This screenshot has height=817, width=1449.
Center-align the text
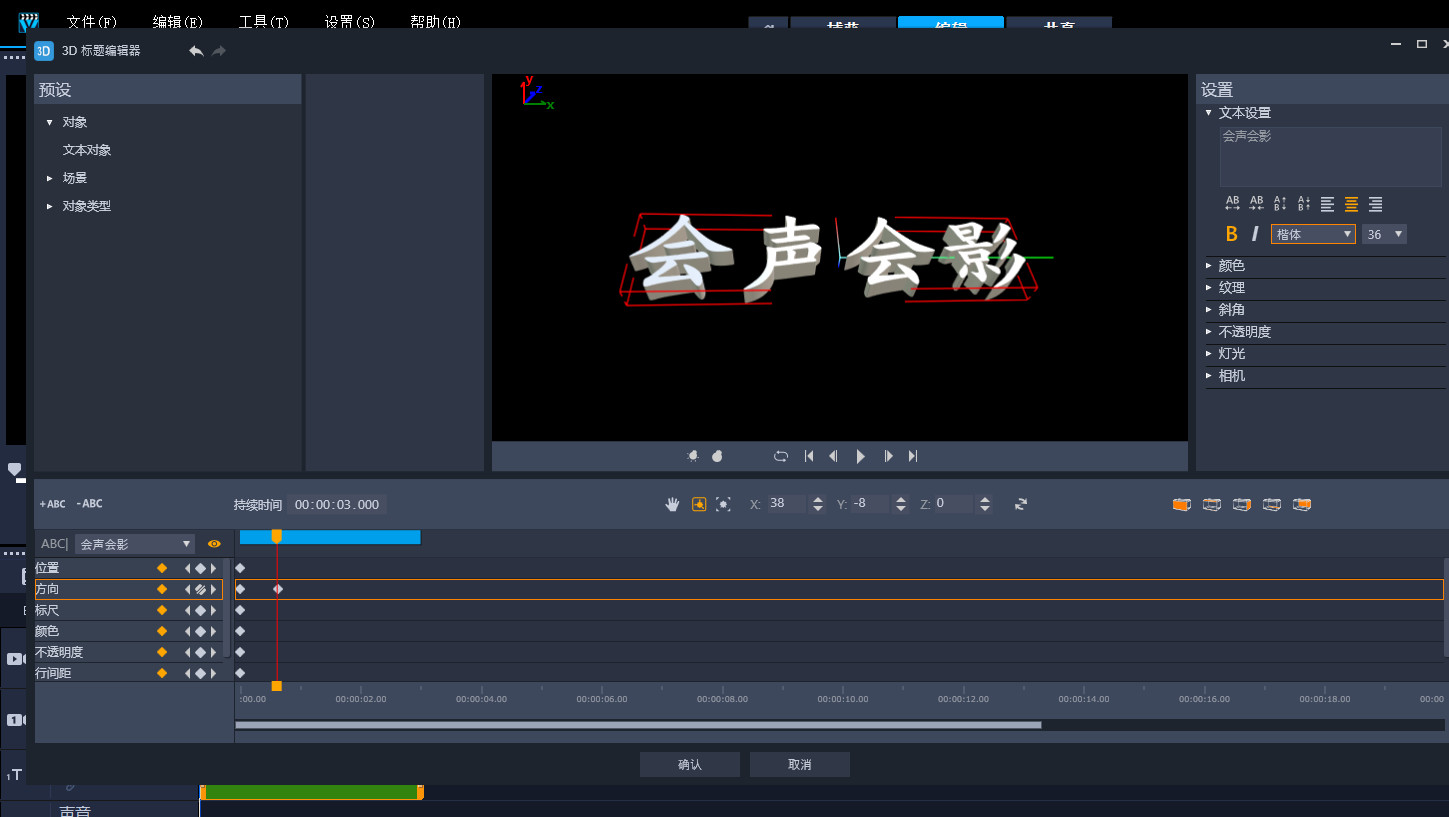pyautogui.click(x=1351, y=204)
